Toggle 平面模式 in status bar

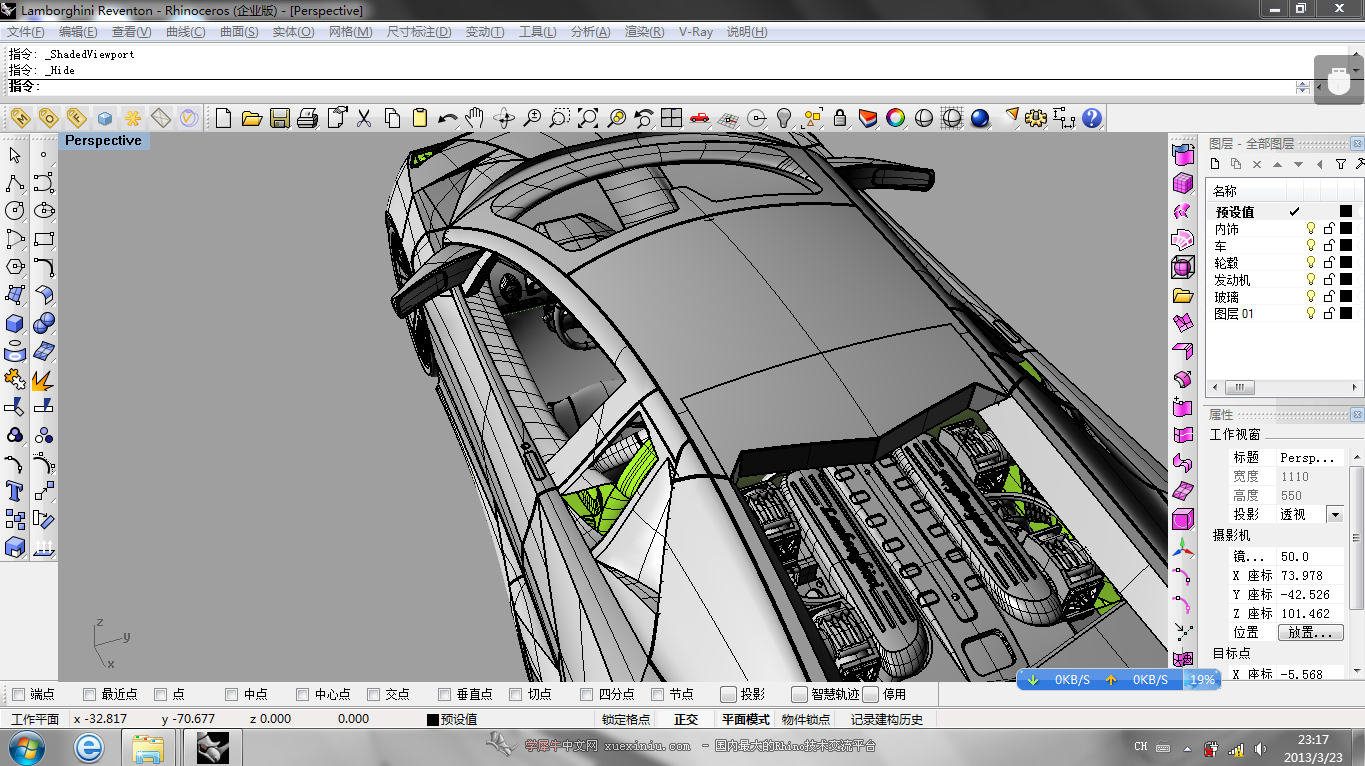(x=745, y=719)
